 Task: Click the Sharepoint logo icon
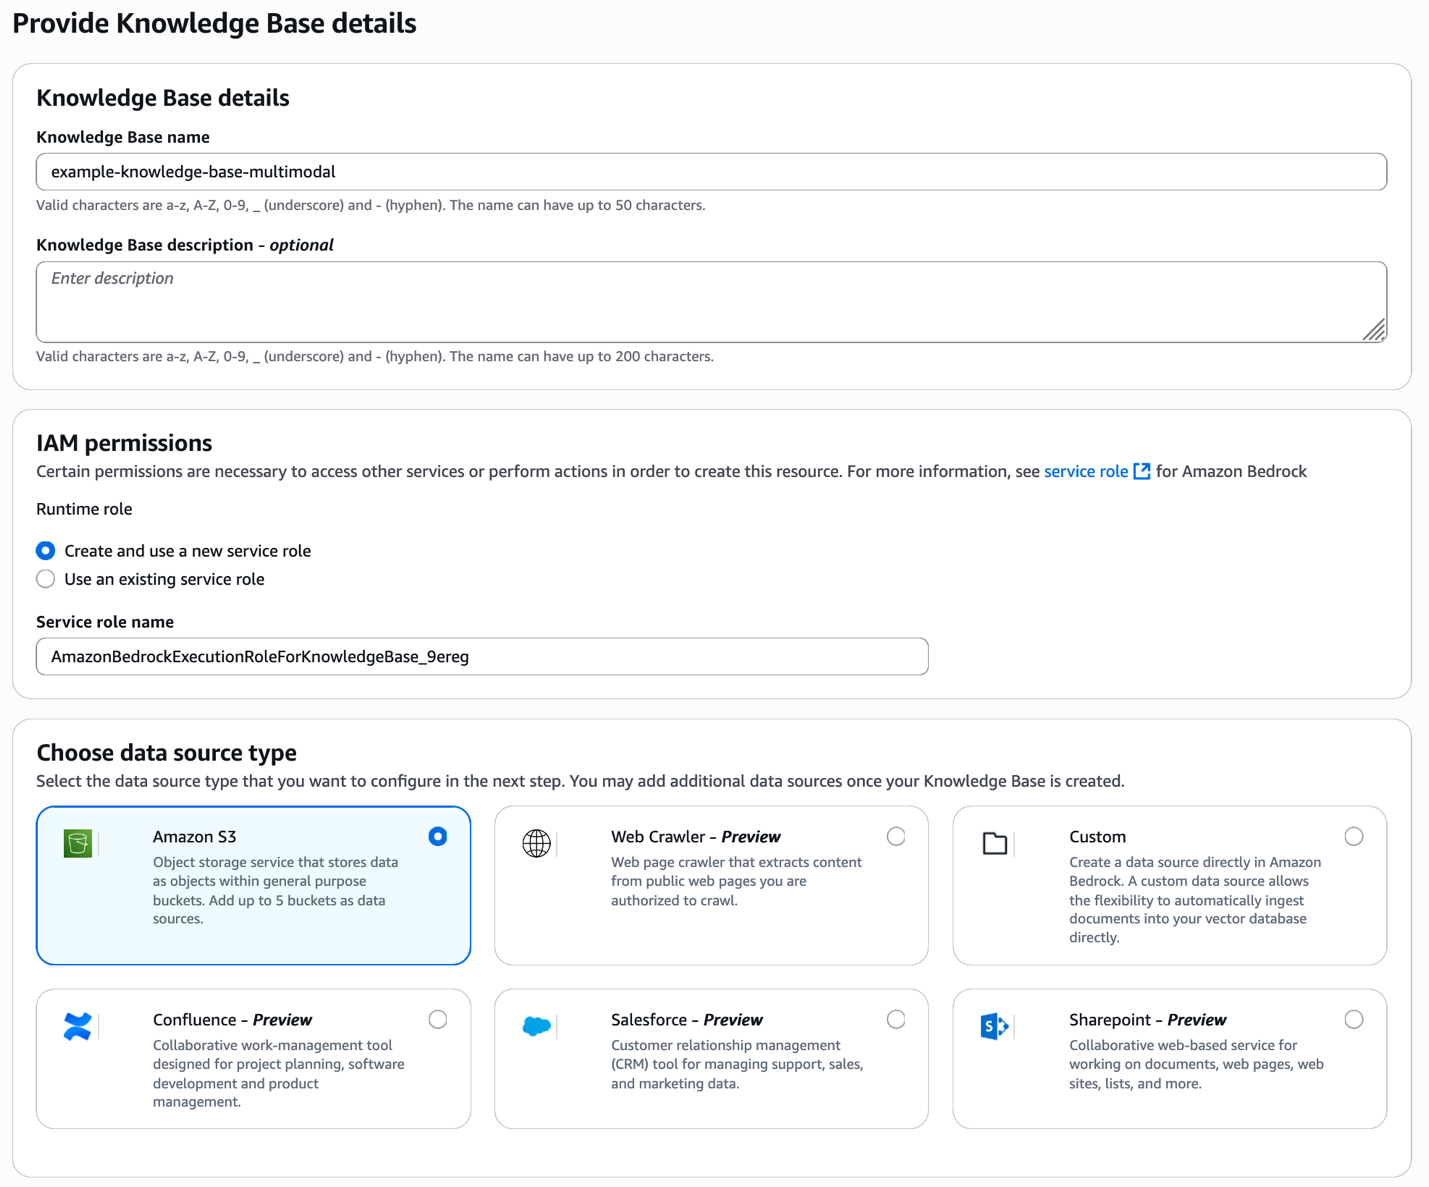click(995, 1026)
